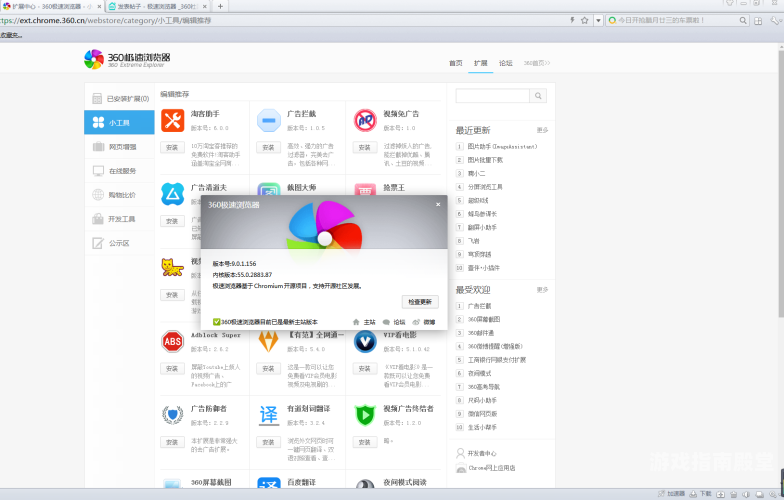Click the 加速器 item in status bar
This screenshot has height=500, width=784.
coord(672,494)
